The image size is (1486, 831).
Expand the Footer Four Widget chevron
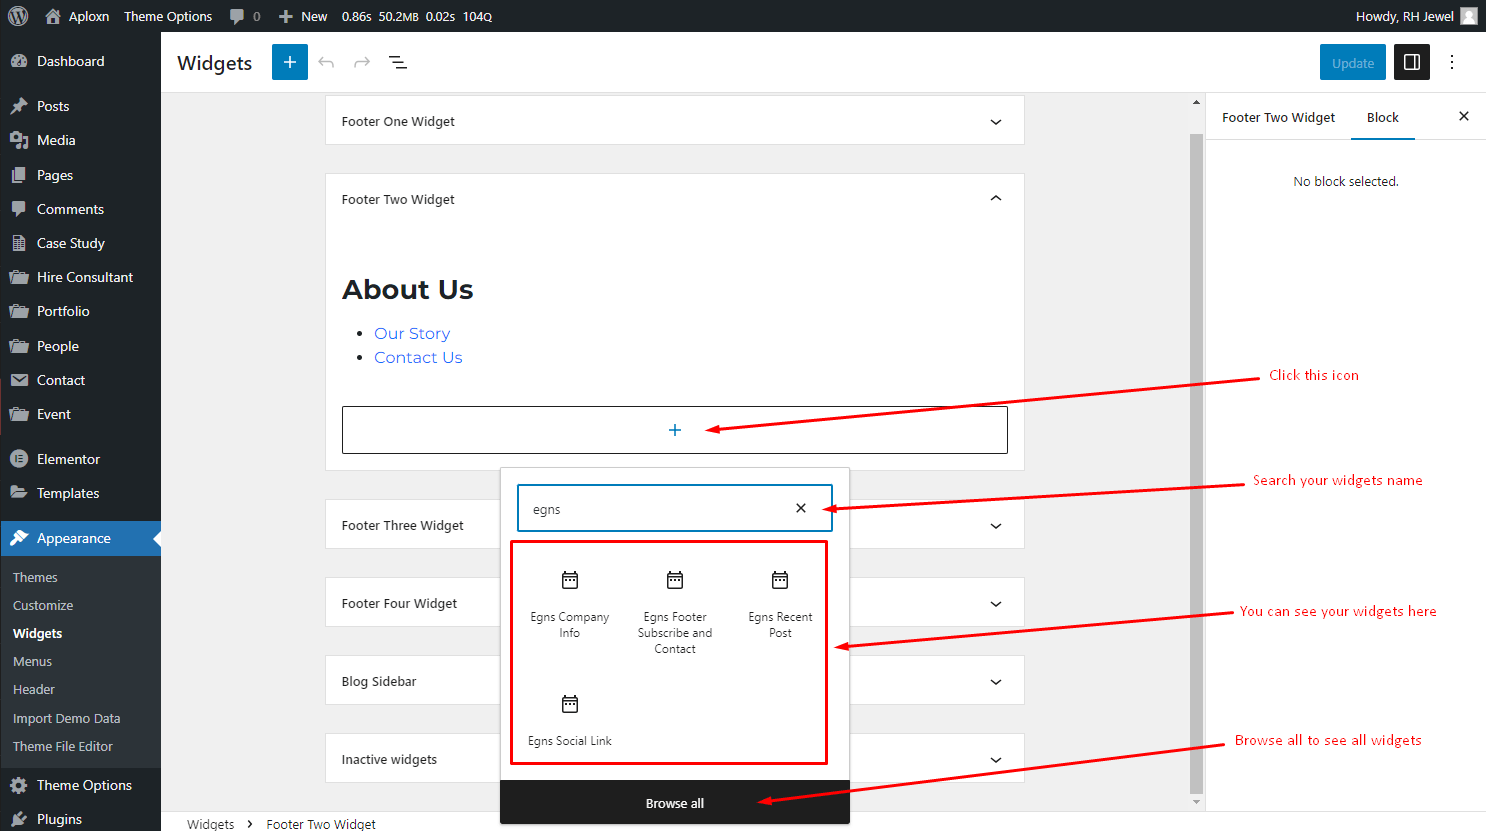tap(996, 604)
